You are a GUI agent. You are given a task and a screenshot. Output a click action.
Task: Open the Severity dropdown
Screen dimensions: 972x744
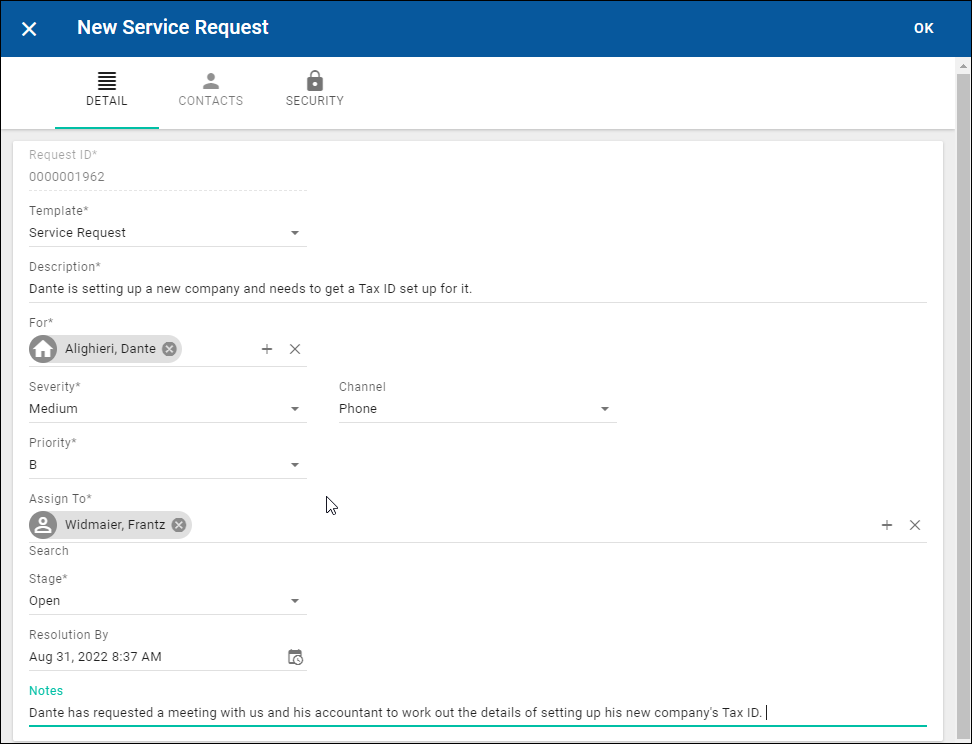tap(295, 409)
